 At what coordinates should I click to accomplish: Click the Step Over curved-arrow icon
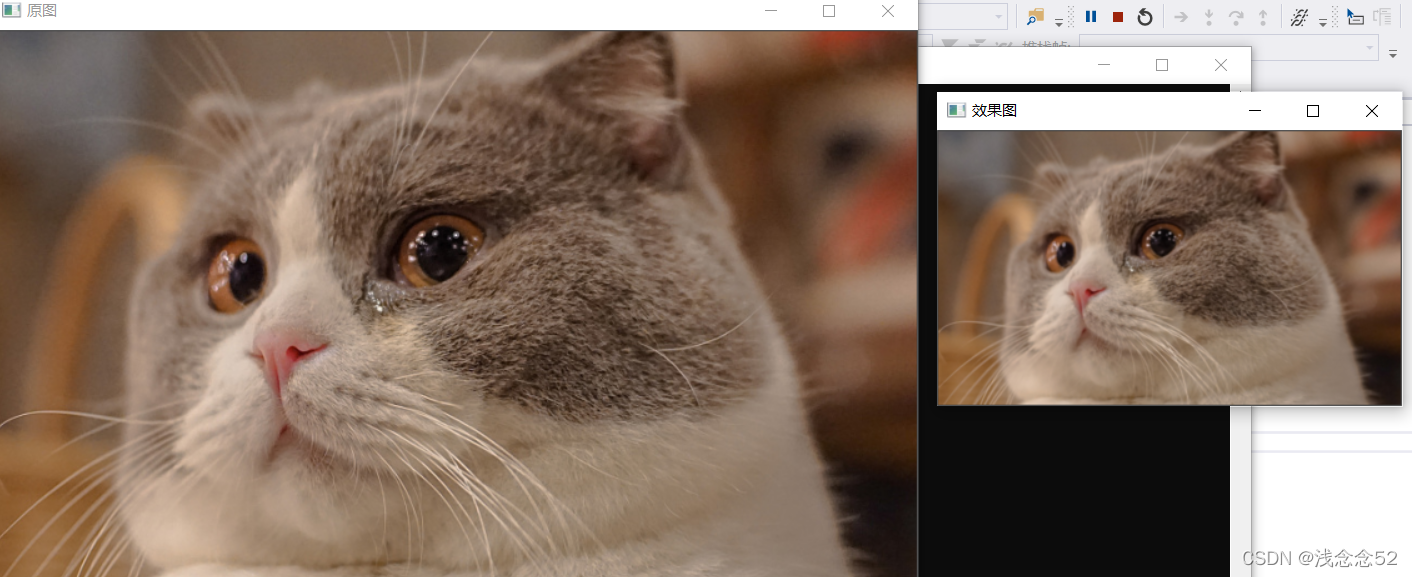[1236, 17]
